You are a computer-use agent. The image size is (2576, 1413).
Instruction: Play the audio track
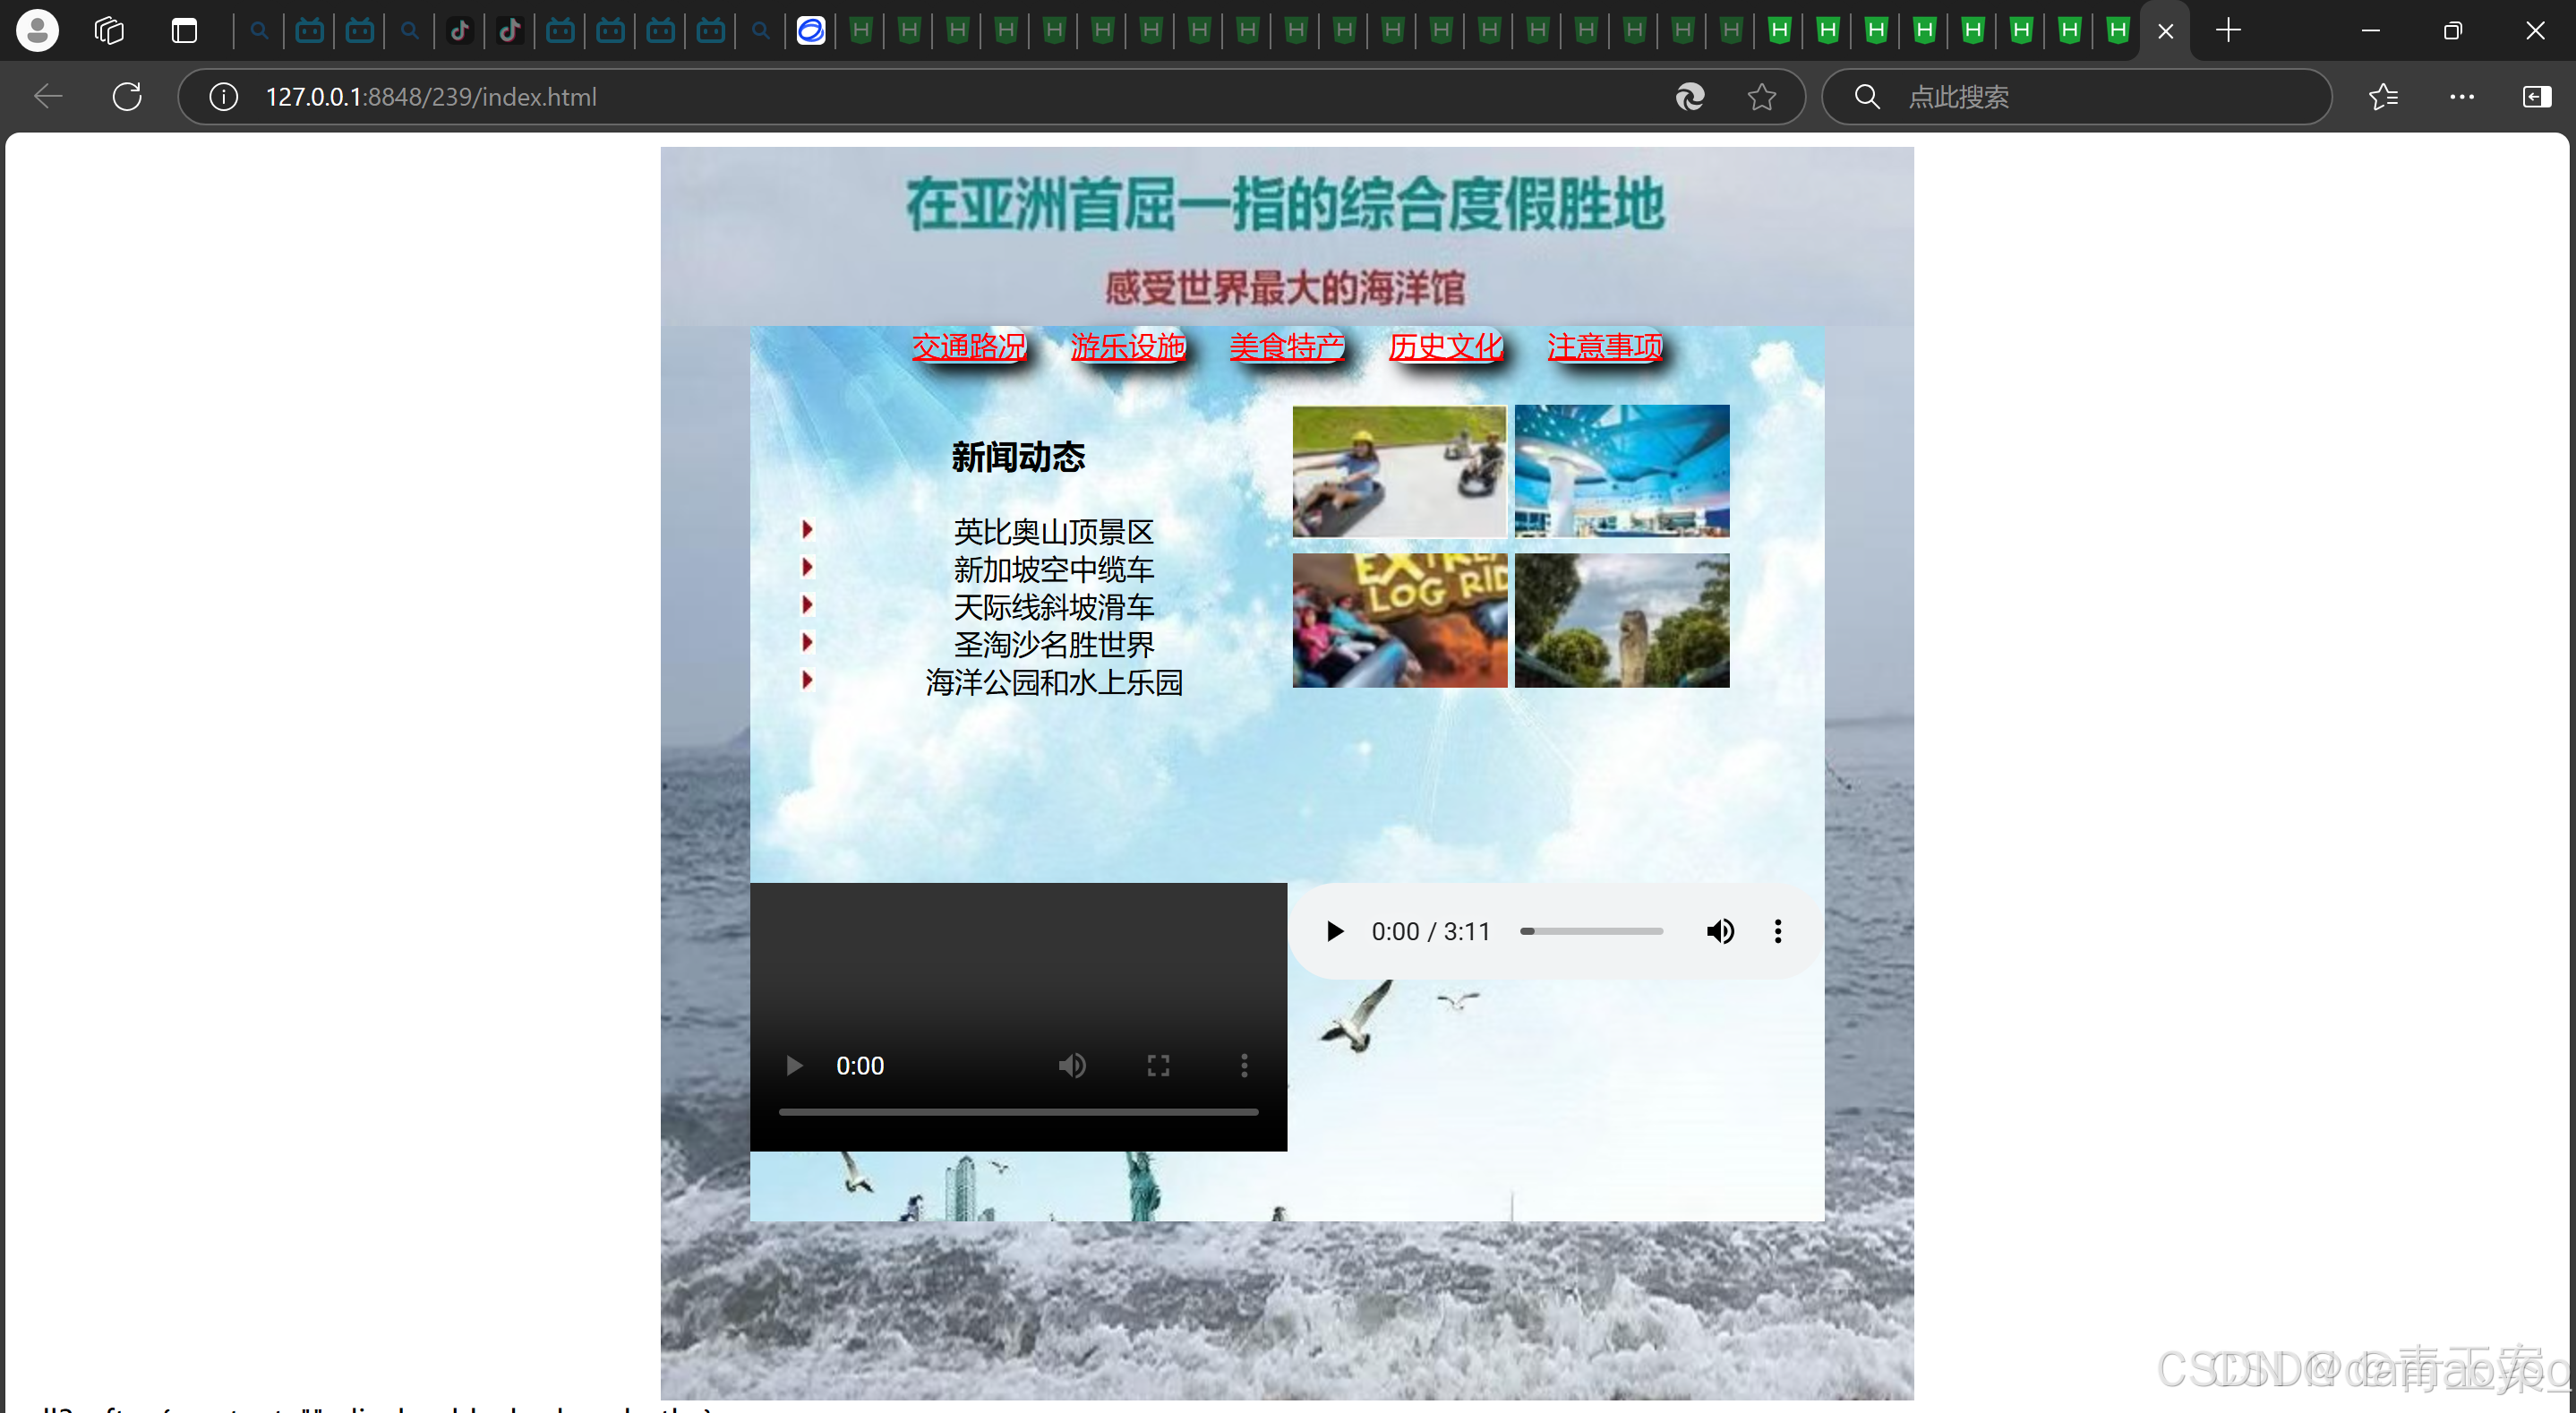(1334, 932)
